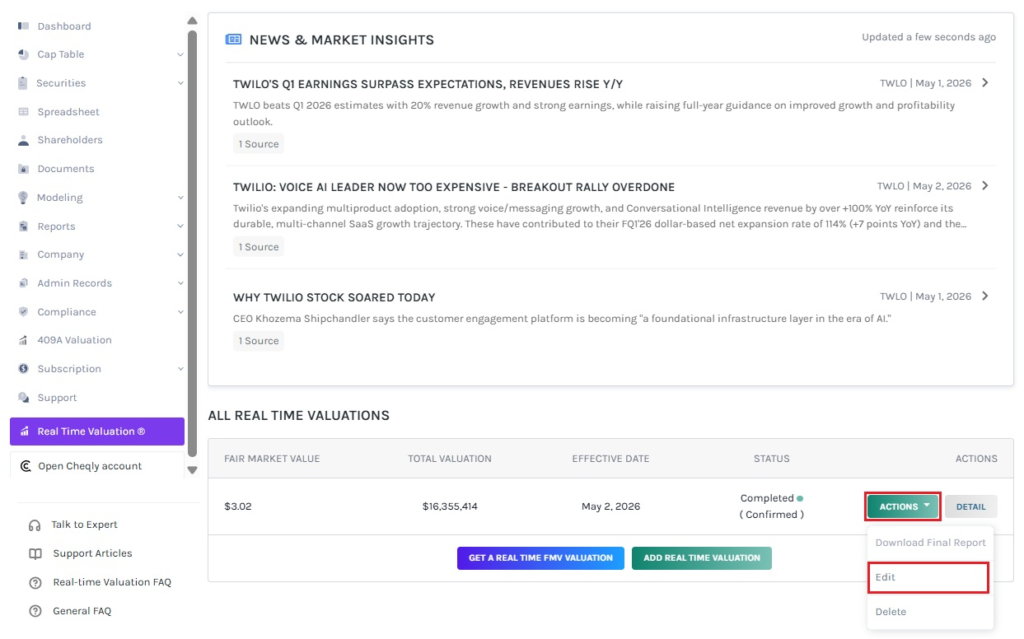View 1 Source for Stock Soared article
This screenshot has width=1024, height=639.
pos(259,340)
